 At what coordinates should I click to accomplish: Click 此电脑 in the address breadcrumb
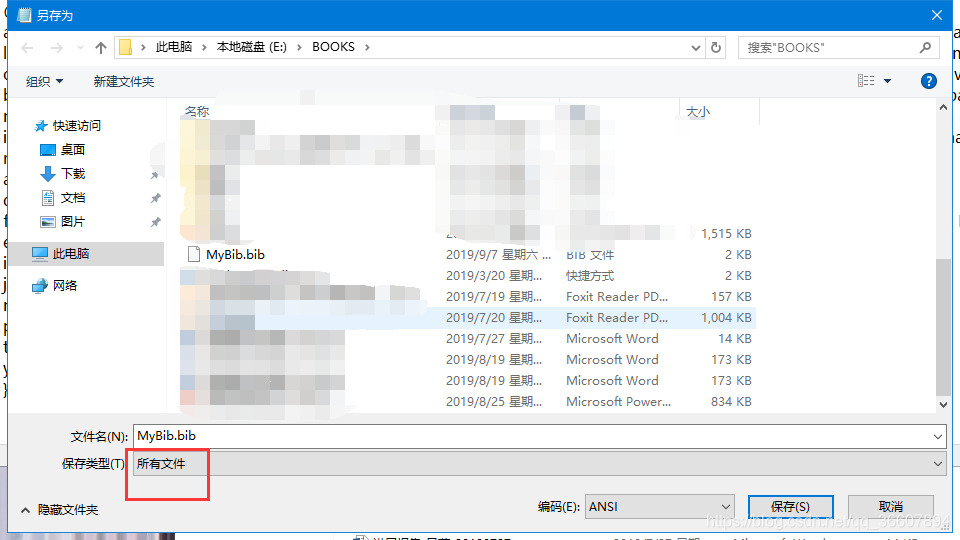coord(174,47)
